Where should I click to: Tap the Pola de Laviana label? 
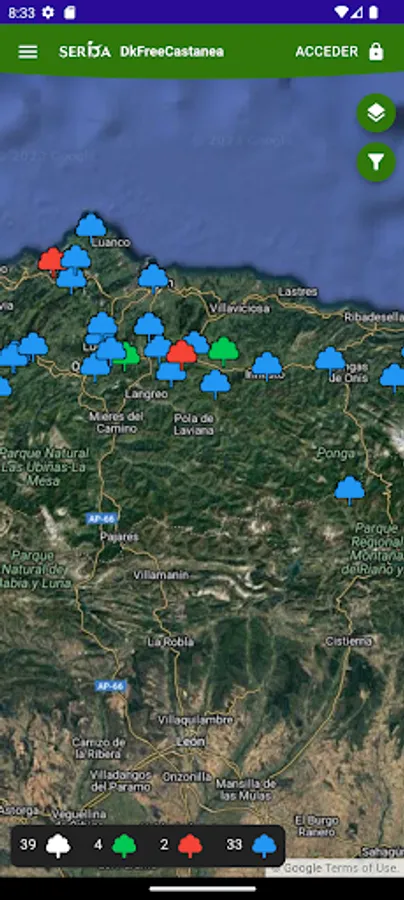[x=194, y=424]
